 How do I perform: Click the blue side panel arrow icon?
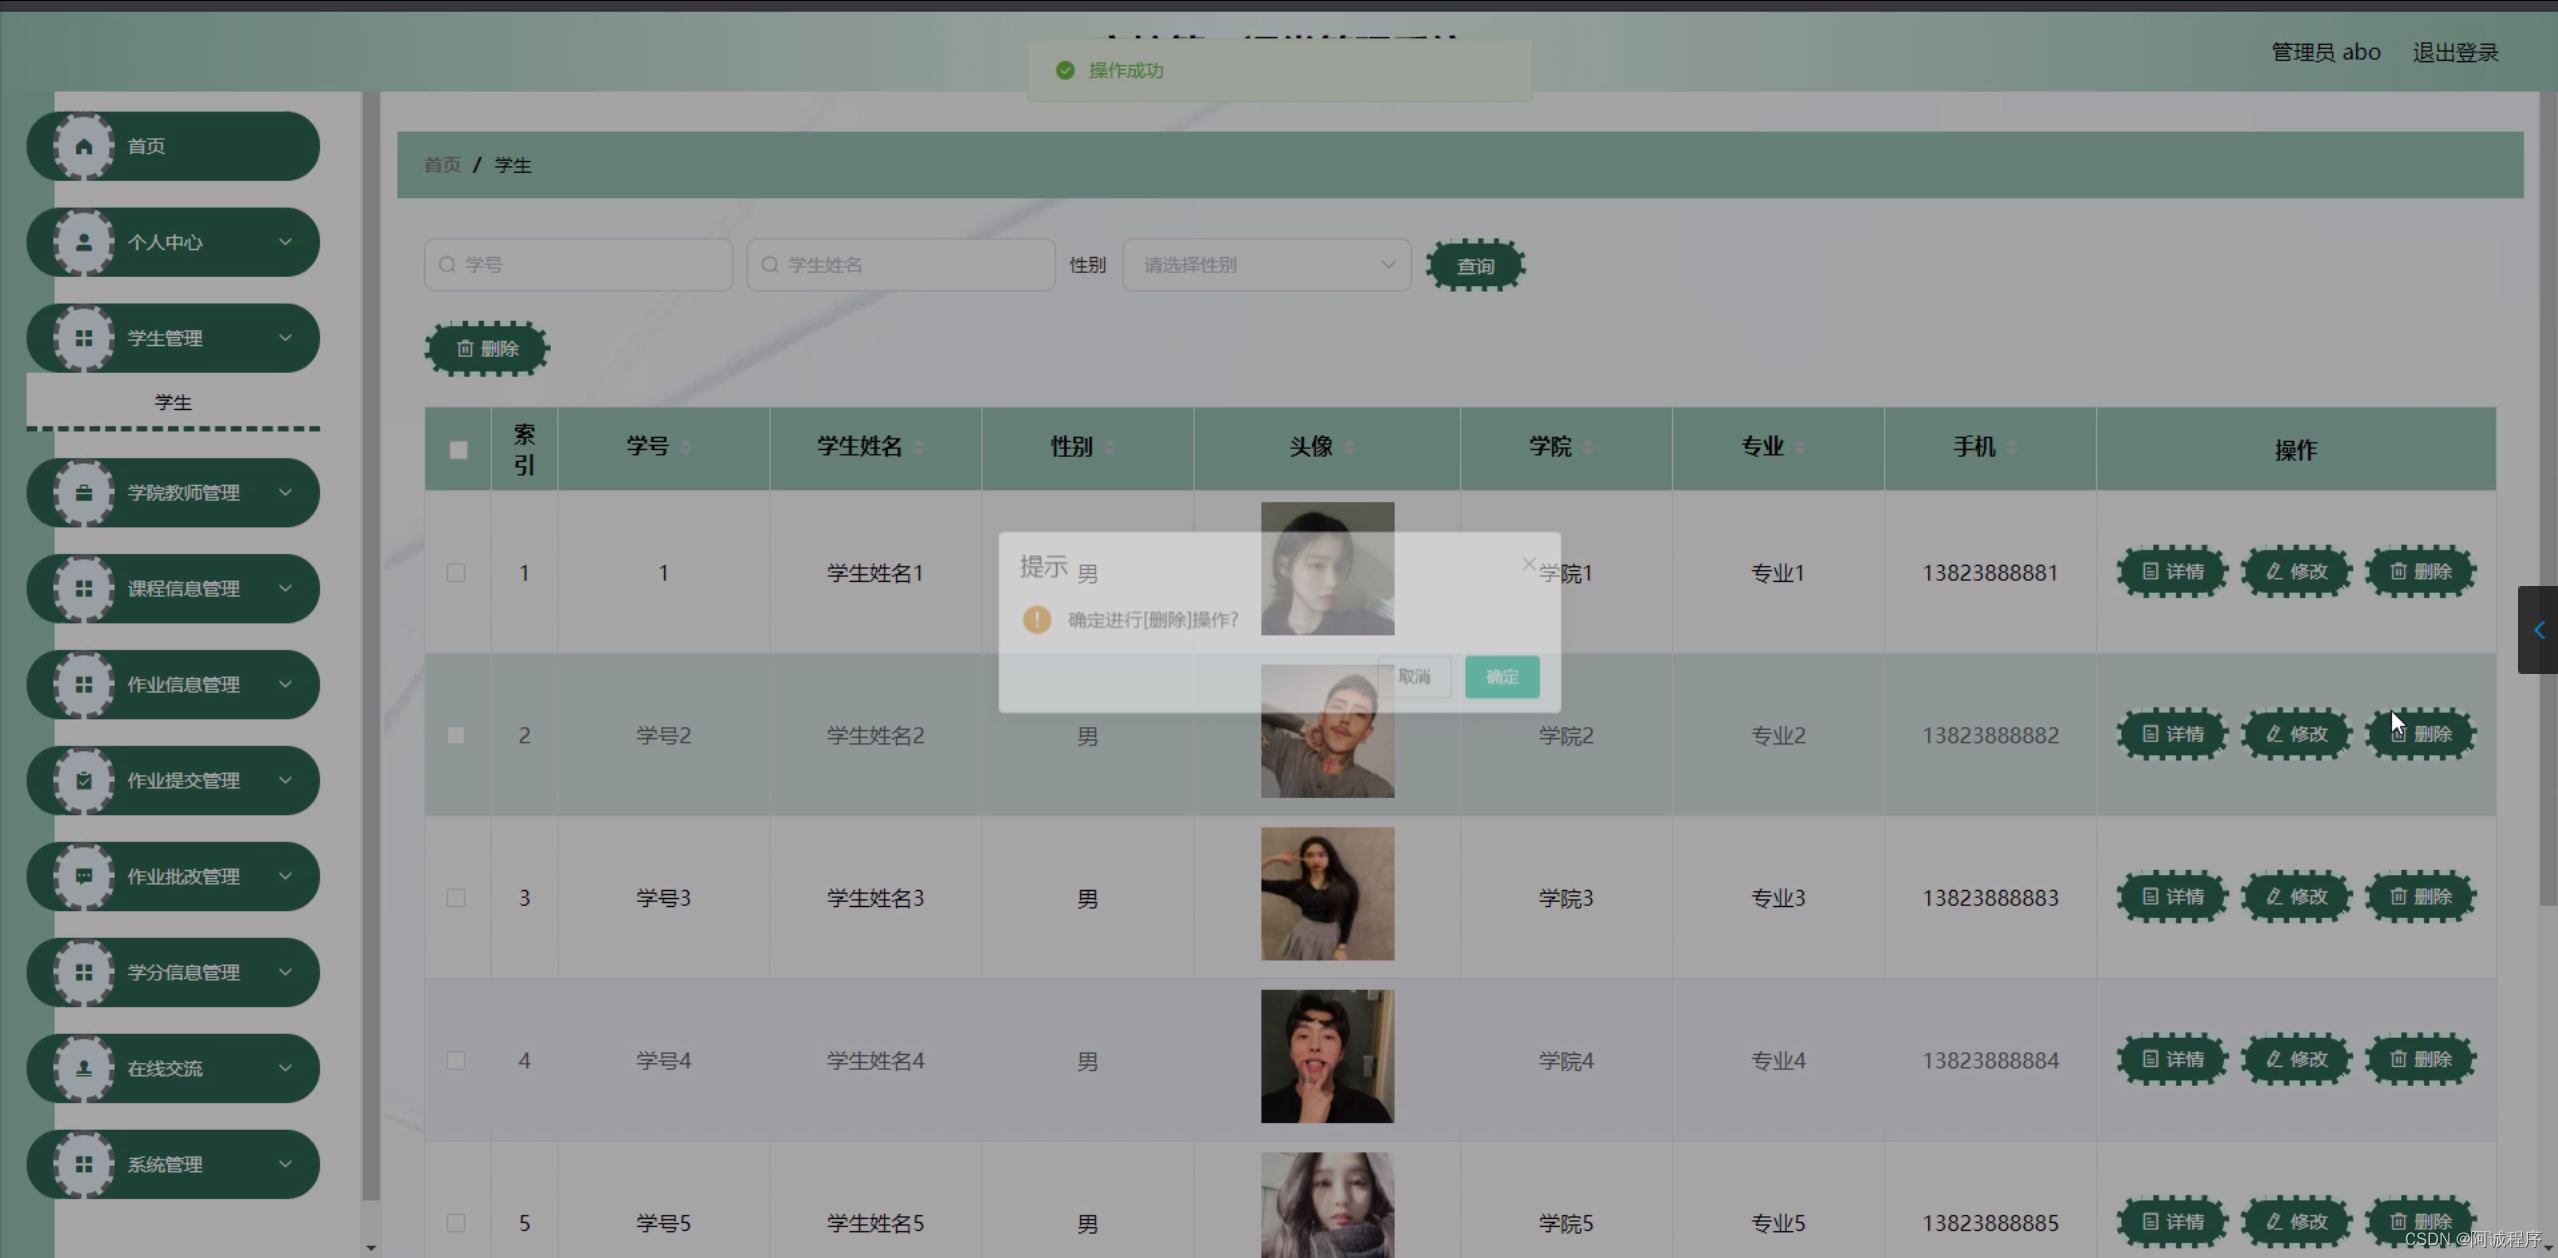point(2538,630)
